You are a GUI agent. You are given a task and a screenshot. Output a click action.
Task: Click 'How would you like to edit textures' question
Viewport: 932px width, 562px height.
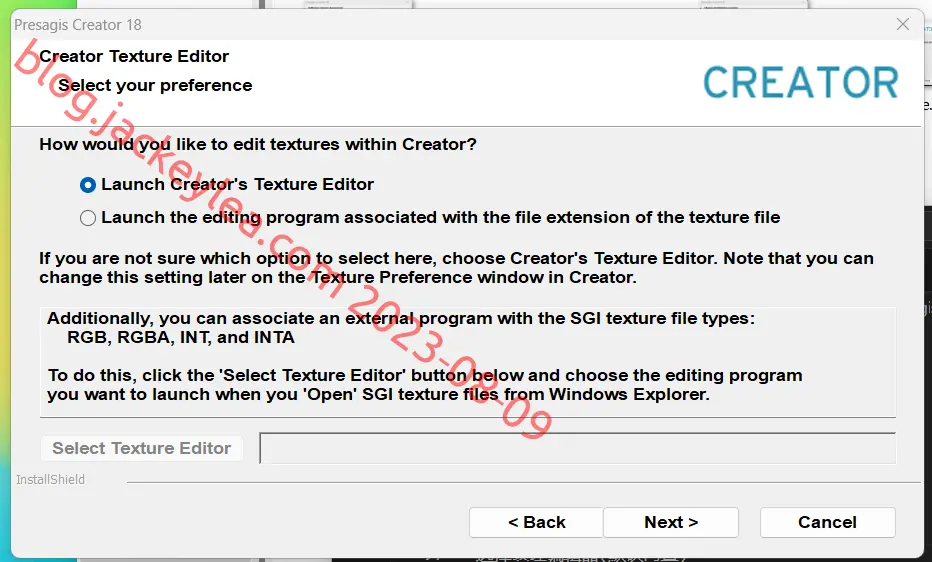[x=257, y=144]
